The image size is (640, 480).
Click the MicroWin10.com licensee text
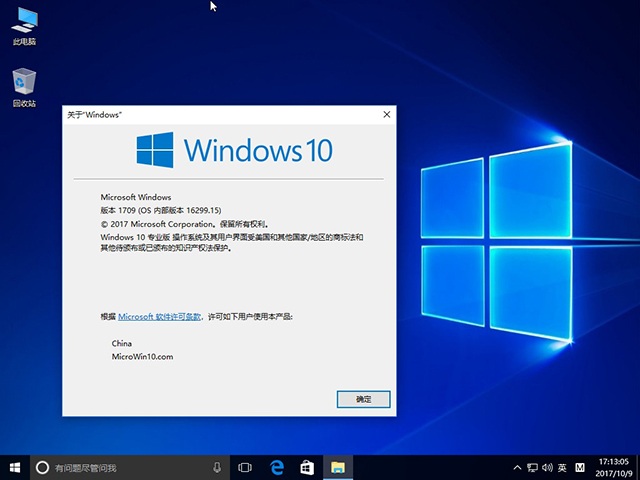pos(142,356)
